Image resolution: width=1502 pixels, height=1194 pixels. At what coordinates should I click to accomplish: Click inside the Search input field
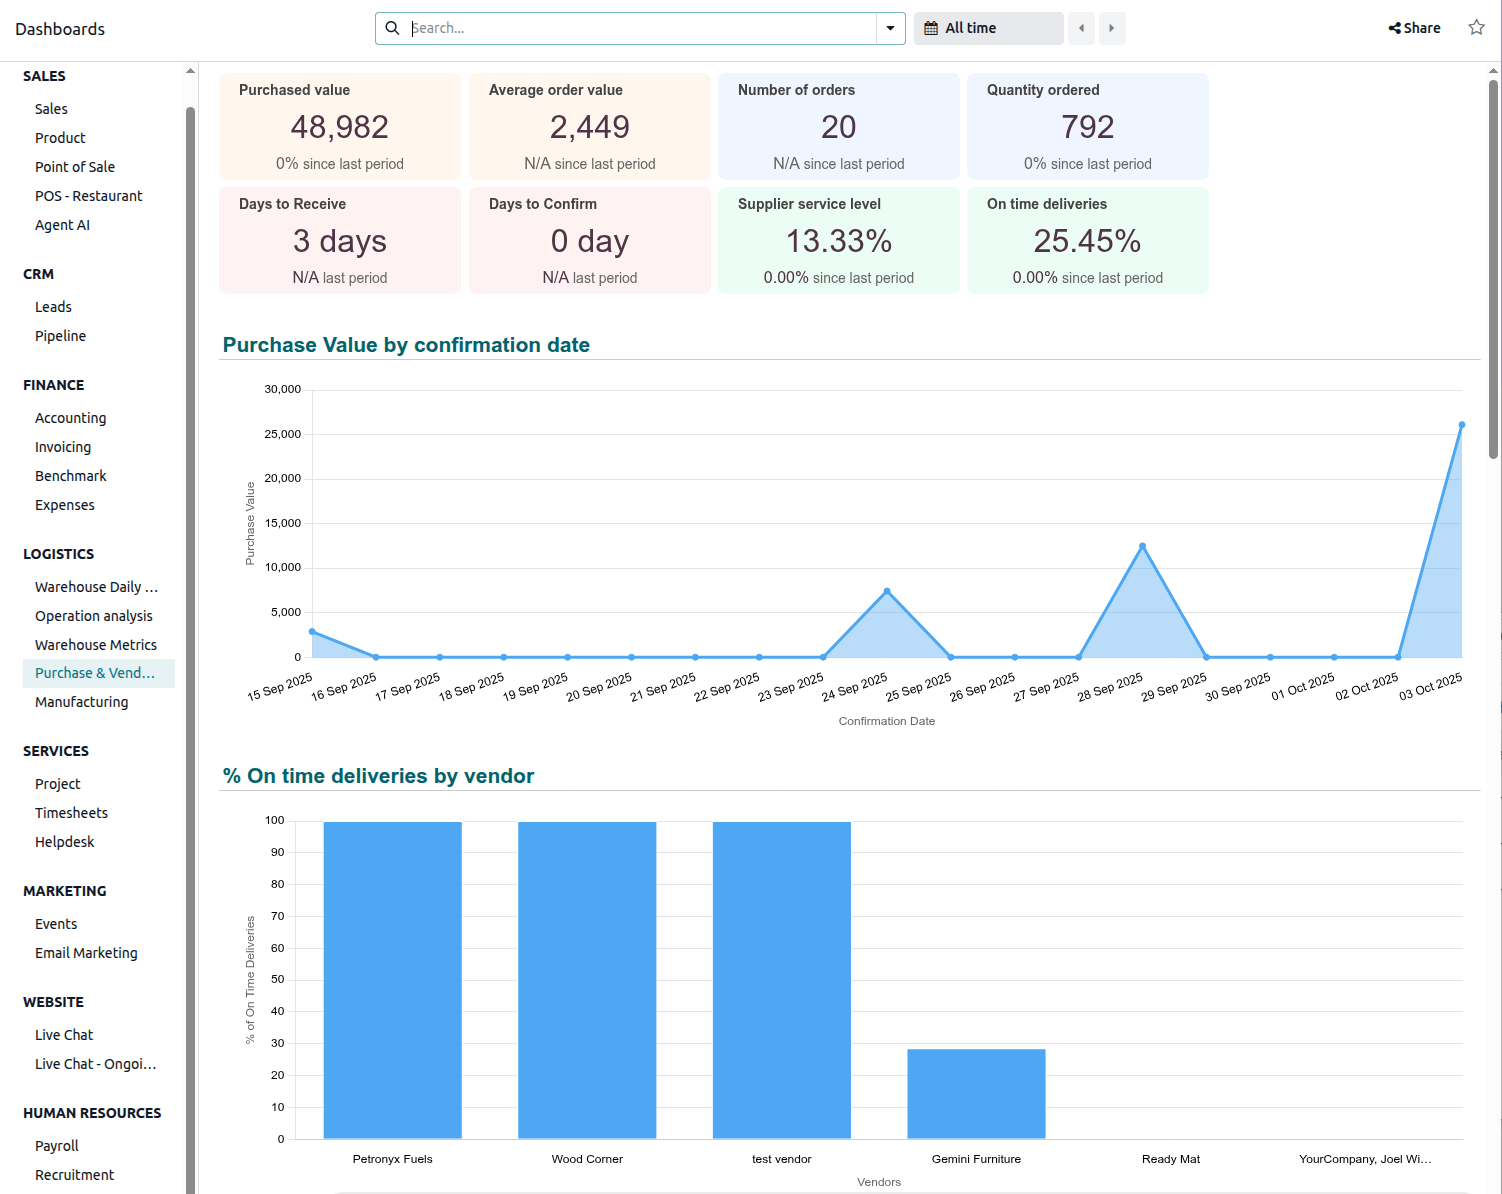[640, 28]
